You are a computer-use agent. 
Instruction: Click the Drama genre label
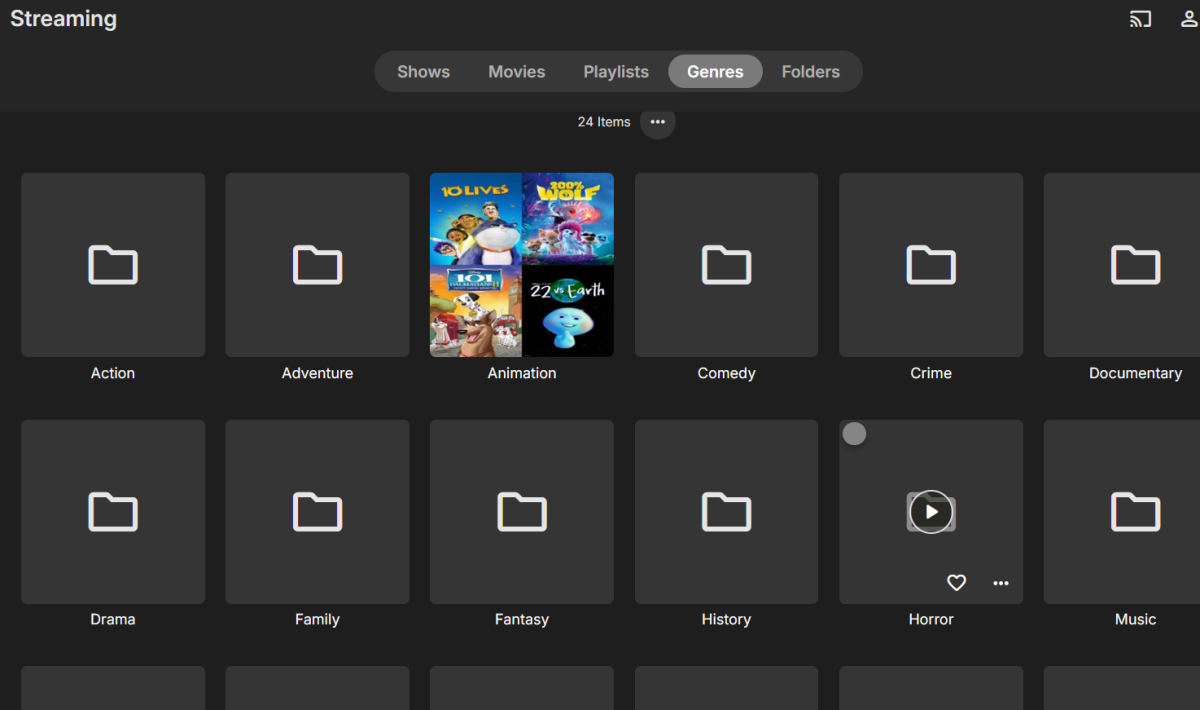[x=113, y=619]
